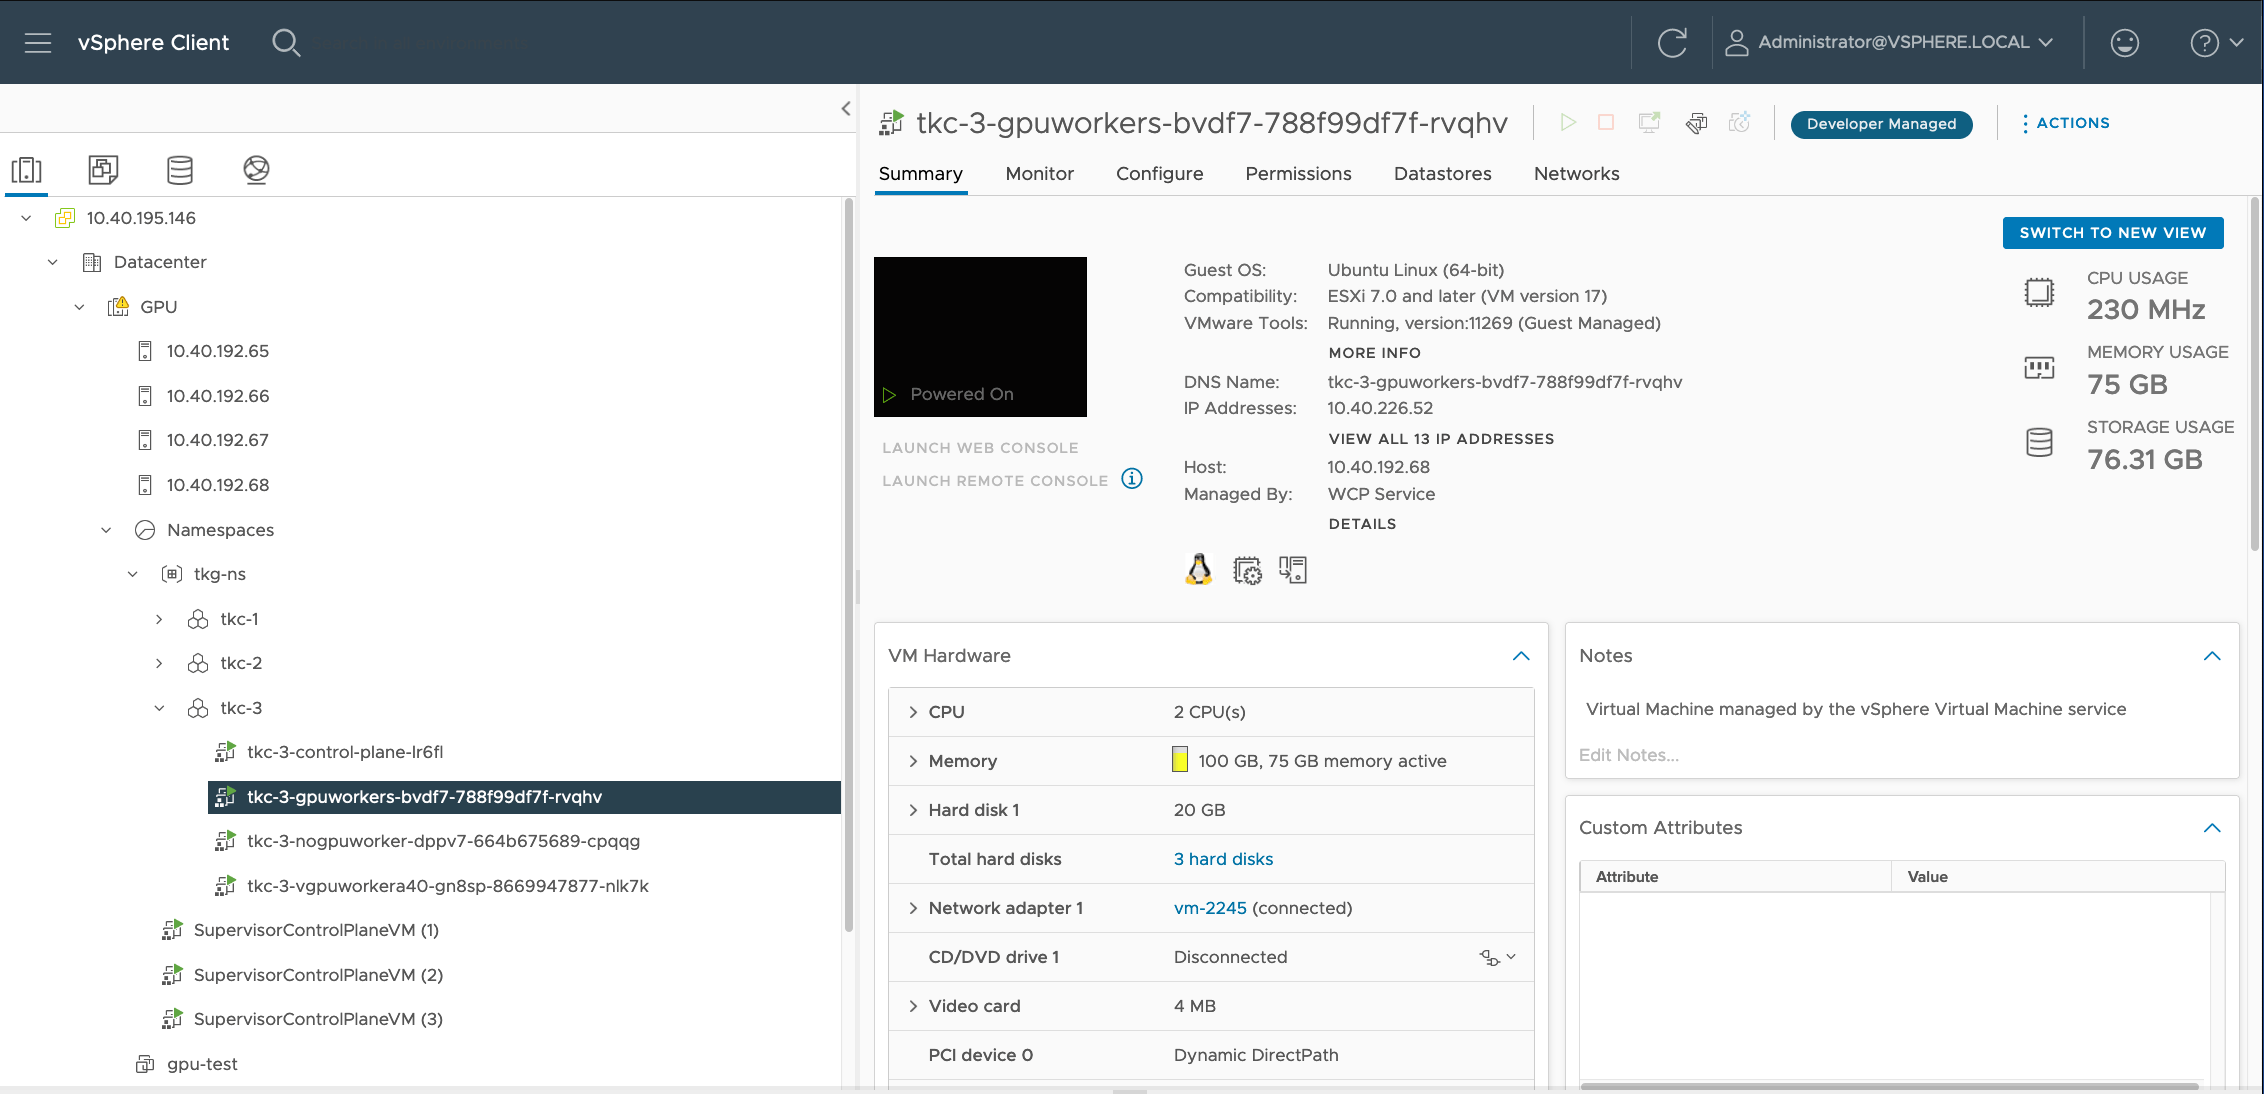Image resolution: width=2264 pixels, height=1094 pixels.
Task: Expand the Memory hardware row
Action: [x=913, y=761]
